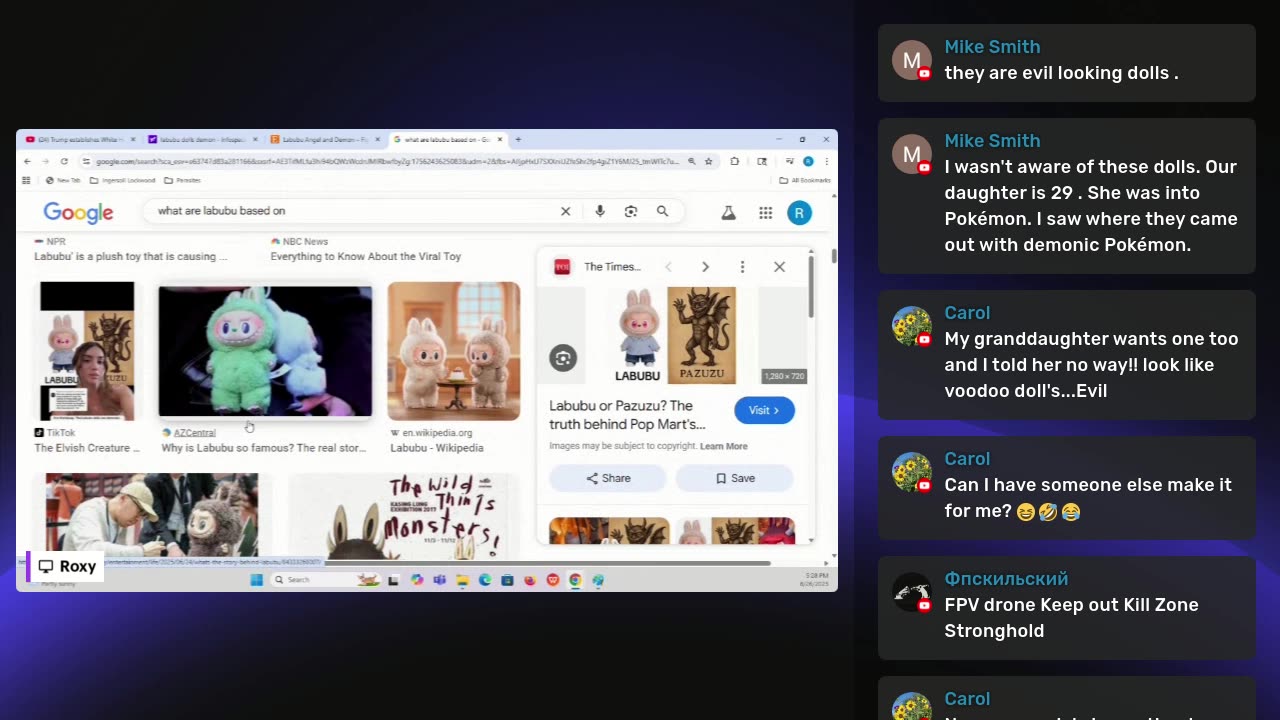
Task: Open Google Labs flask icon
Action: pyautogui.click(x=728, y=212)
